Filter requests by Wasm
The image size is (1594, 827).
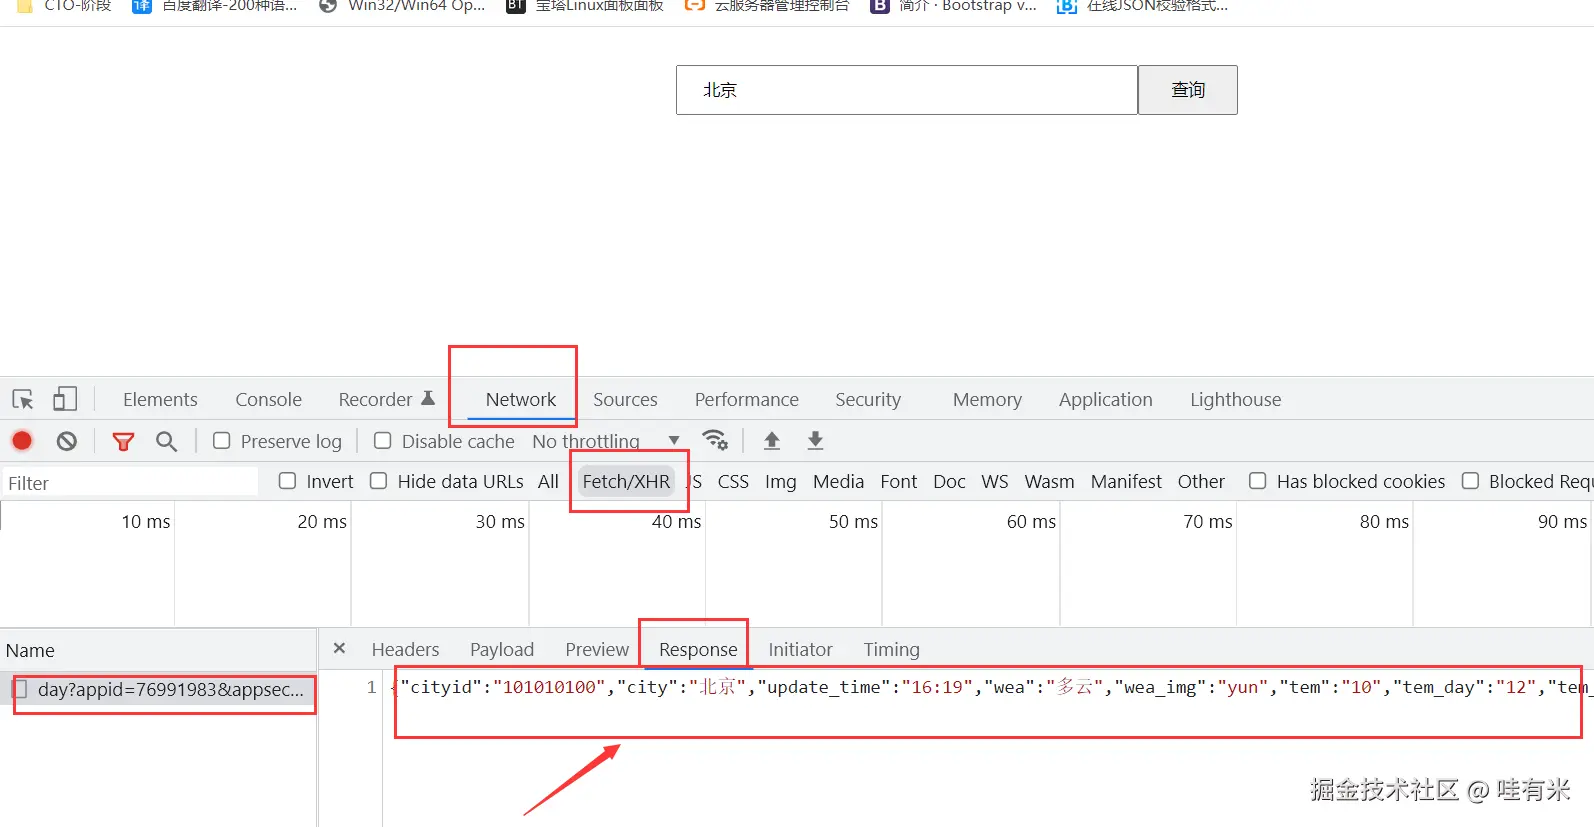1049,481
